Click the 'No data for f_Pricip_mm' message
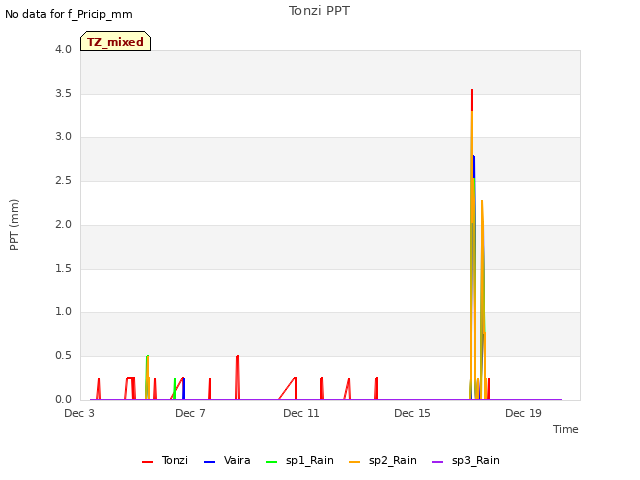Screen dimensions: 640x480 point(69,14)
